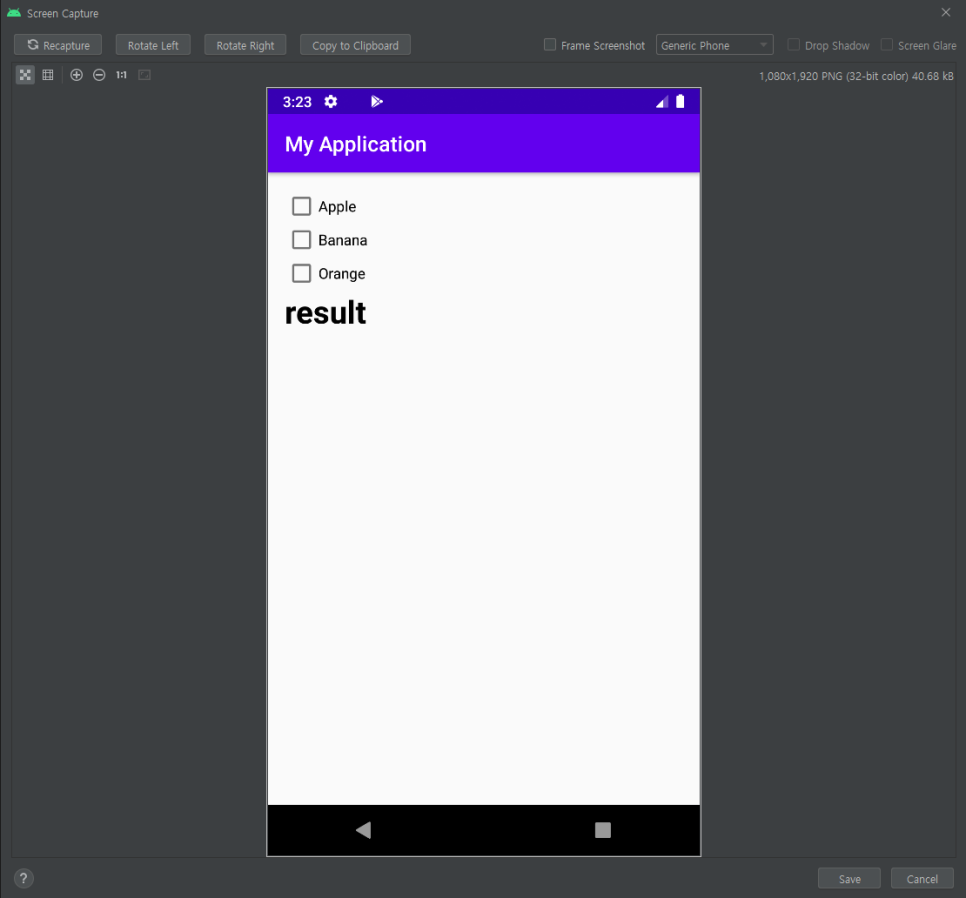Click the battery icon in status bar

[680, 102]
